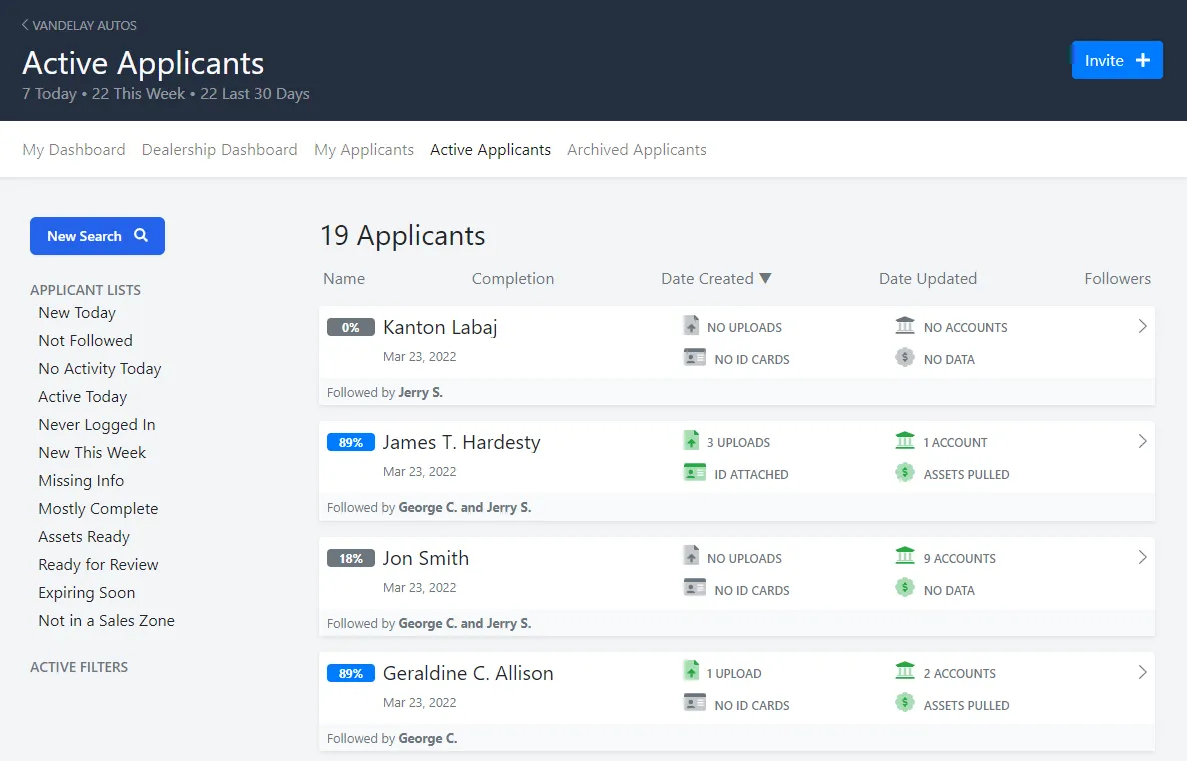Screen dimensions: 1187x761
Task: Click the bank accounts icon in Jon Smith's row
Action: tap(905, 557)
